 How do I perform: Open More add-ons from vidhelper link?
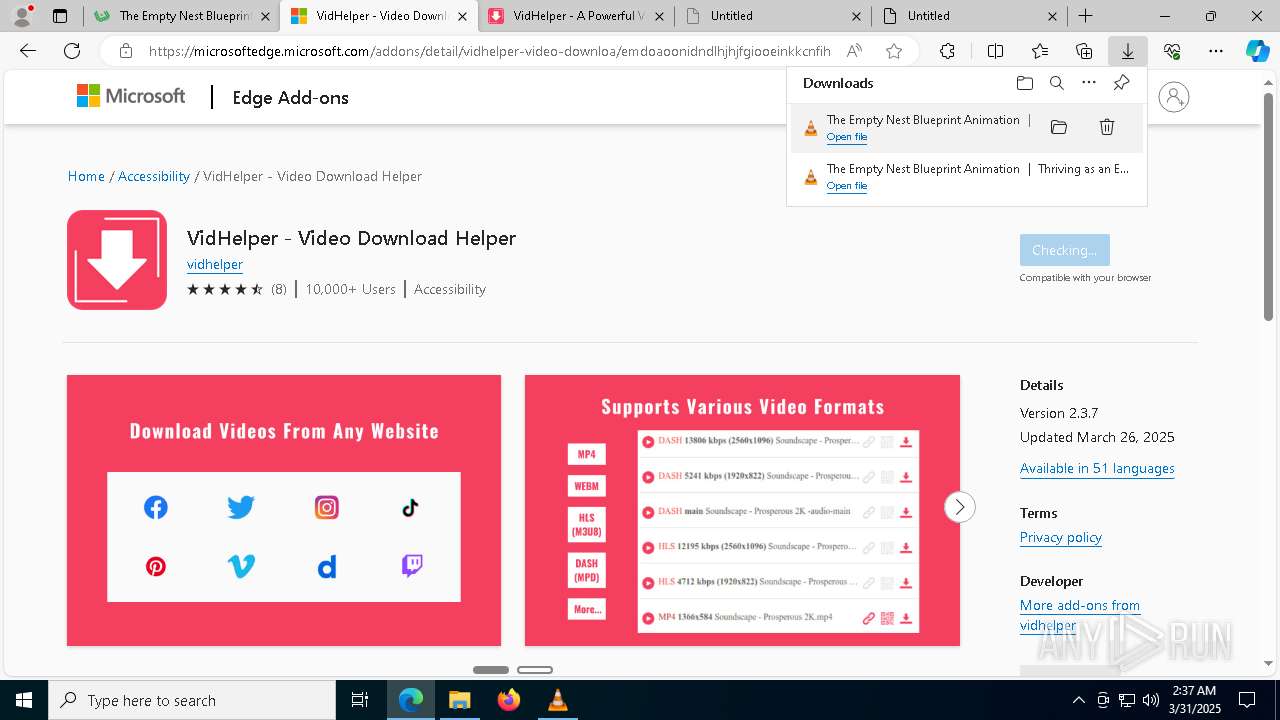(x=1080, y=615)
